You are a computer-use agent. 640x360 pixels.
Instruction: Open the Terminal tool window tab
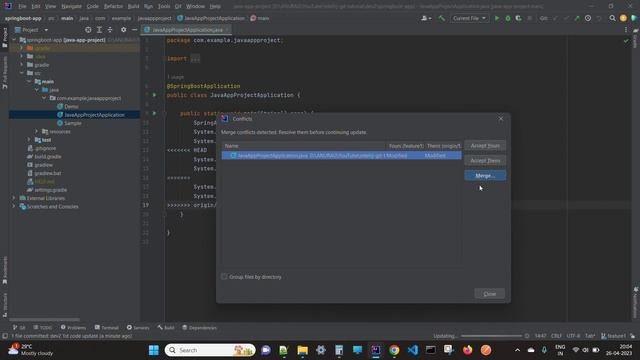pyautogui.click(x=107, y=328)
